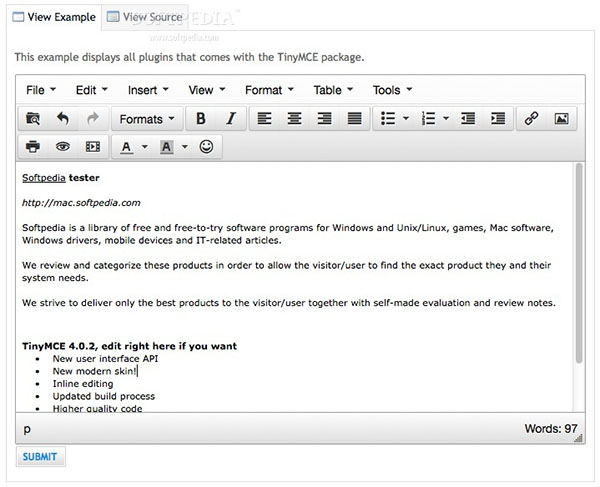Align text left
The image size is (600, 487).
(264, 119)
